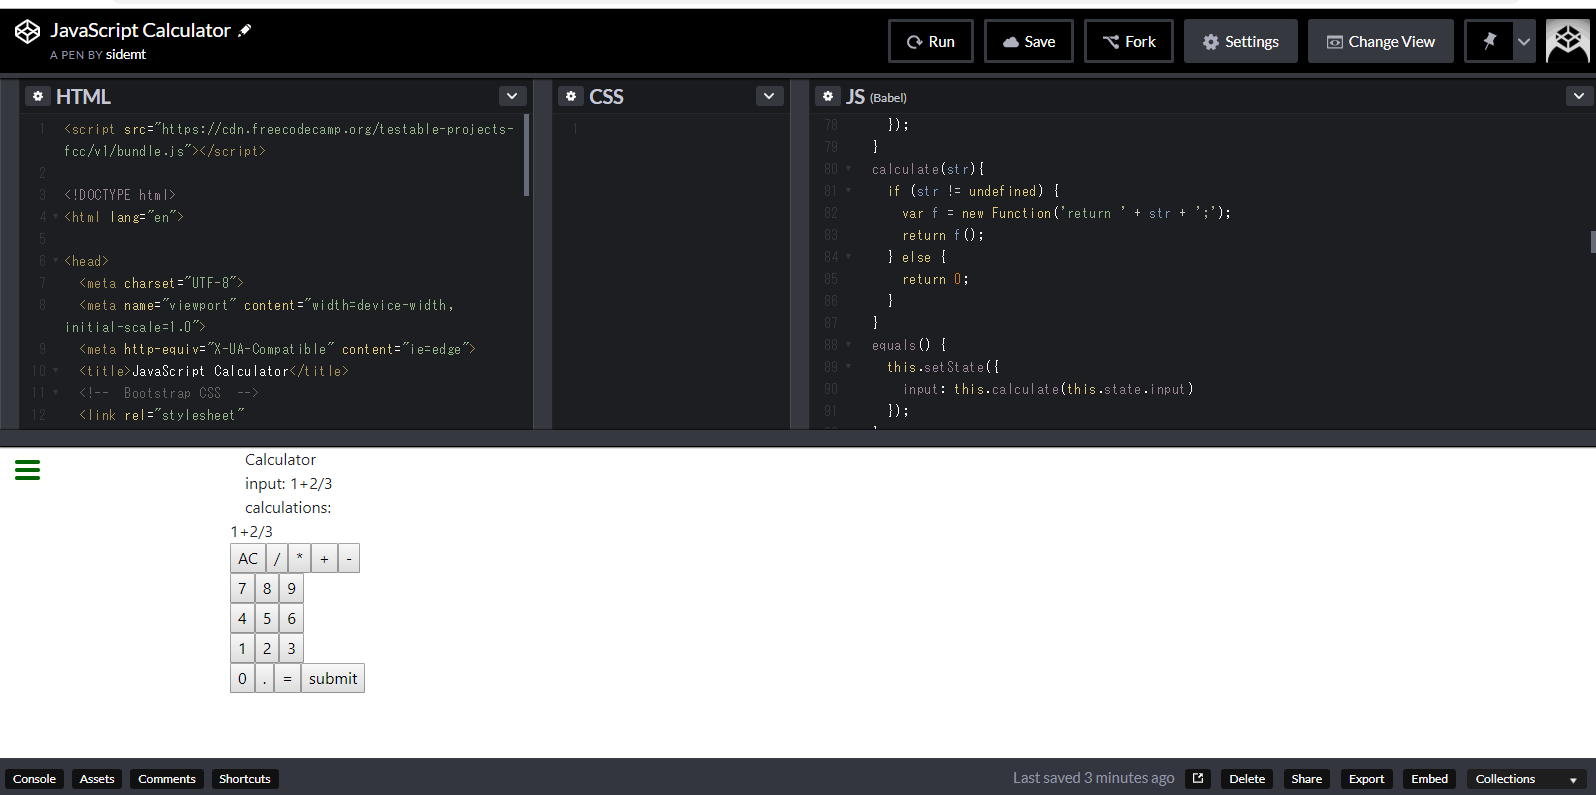Click calculator digit 2
The width and height of the screenshot is (1596, 795).
coord(267,648)
